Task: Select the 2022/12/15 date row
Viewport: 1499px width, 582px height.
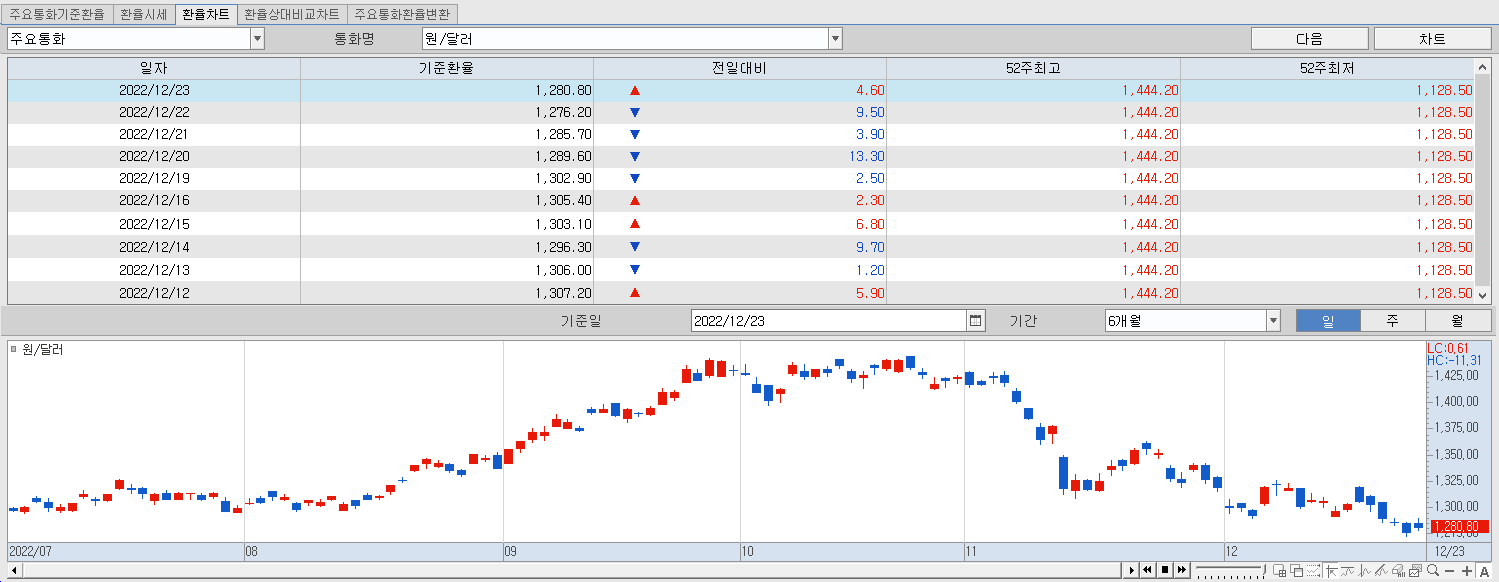Action: (741, 224)
